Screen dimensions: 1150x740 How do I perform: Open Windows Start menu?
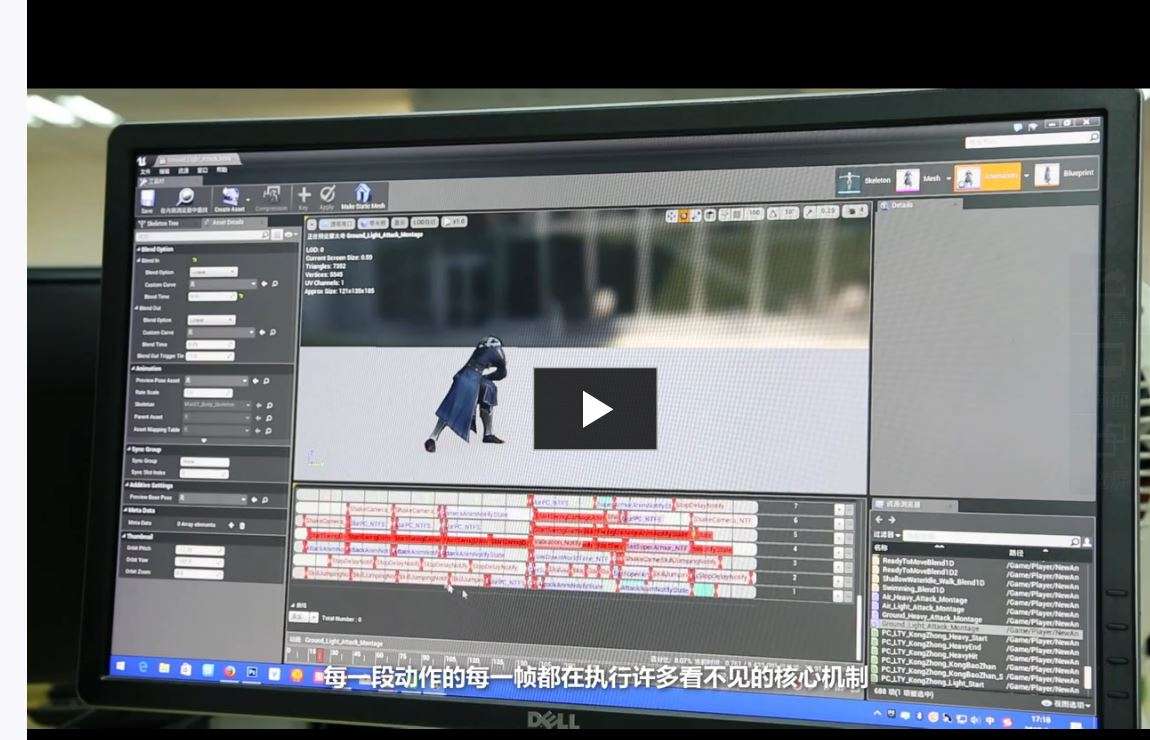click(x=120, y=666)
